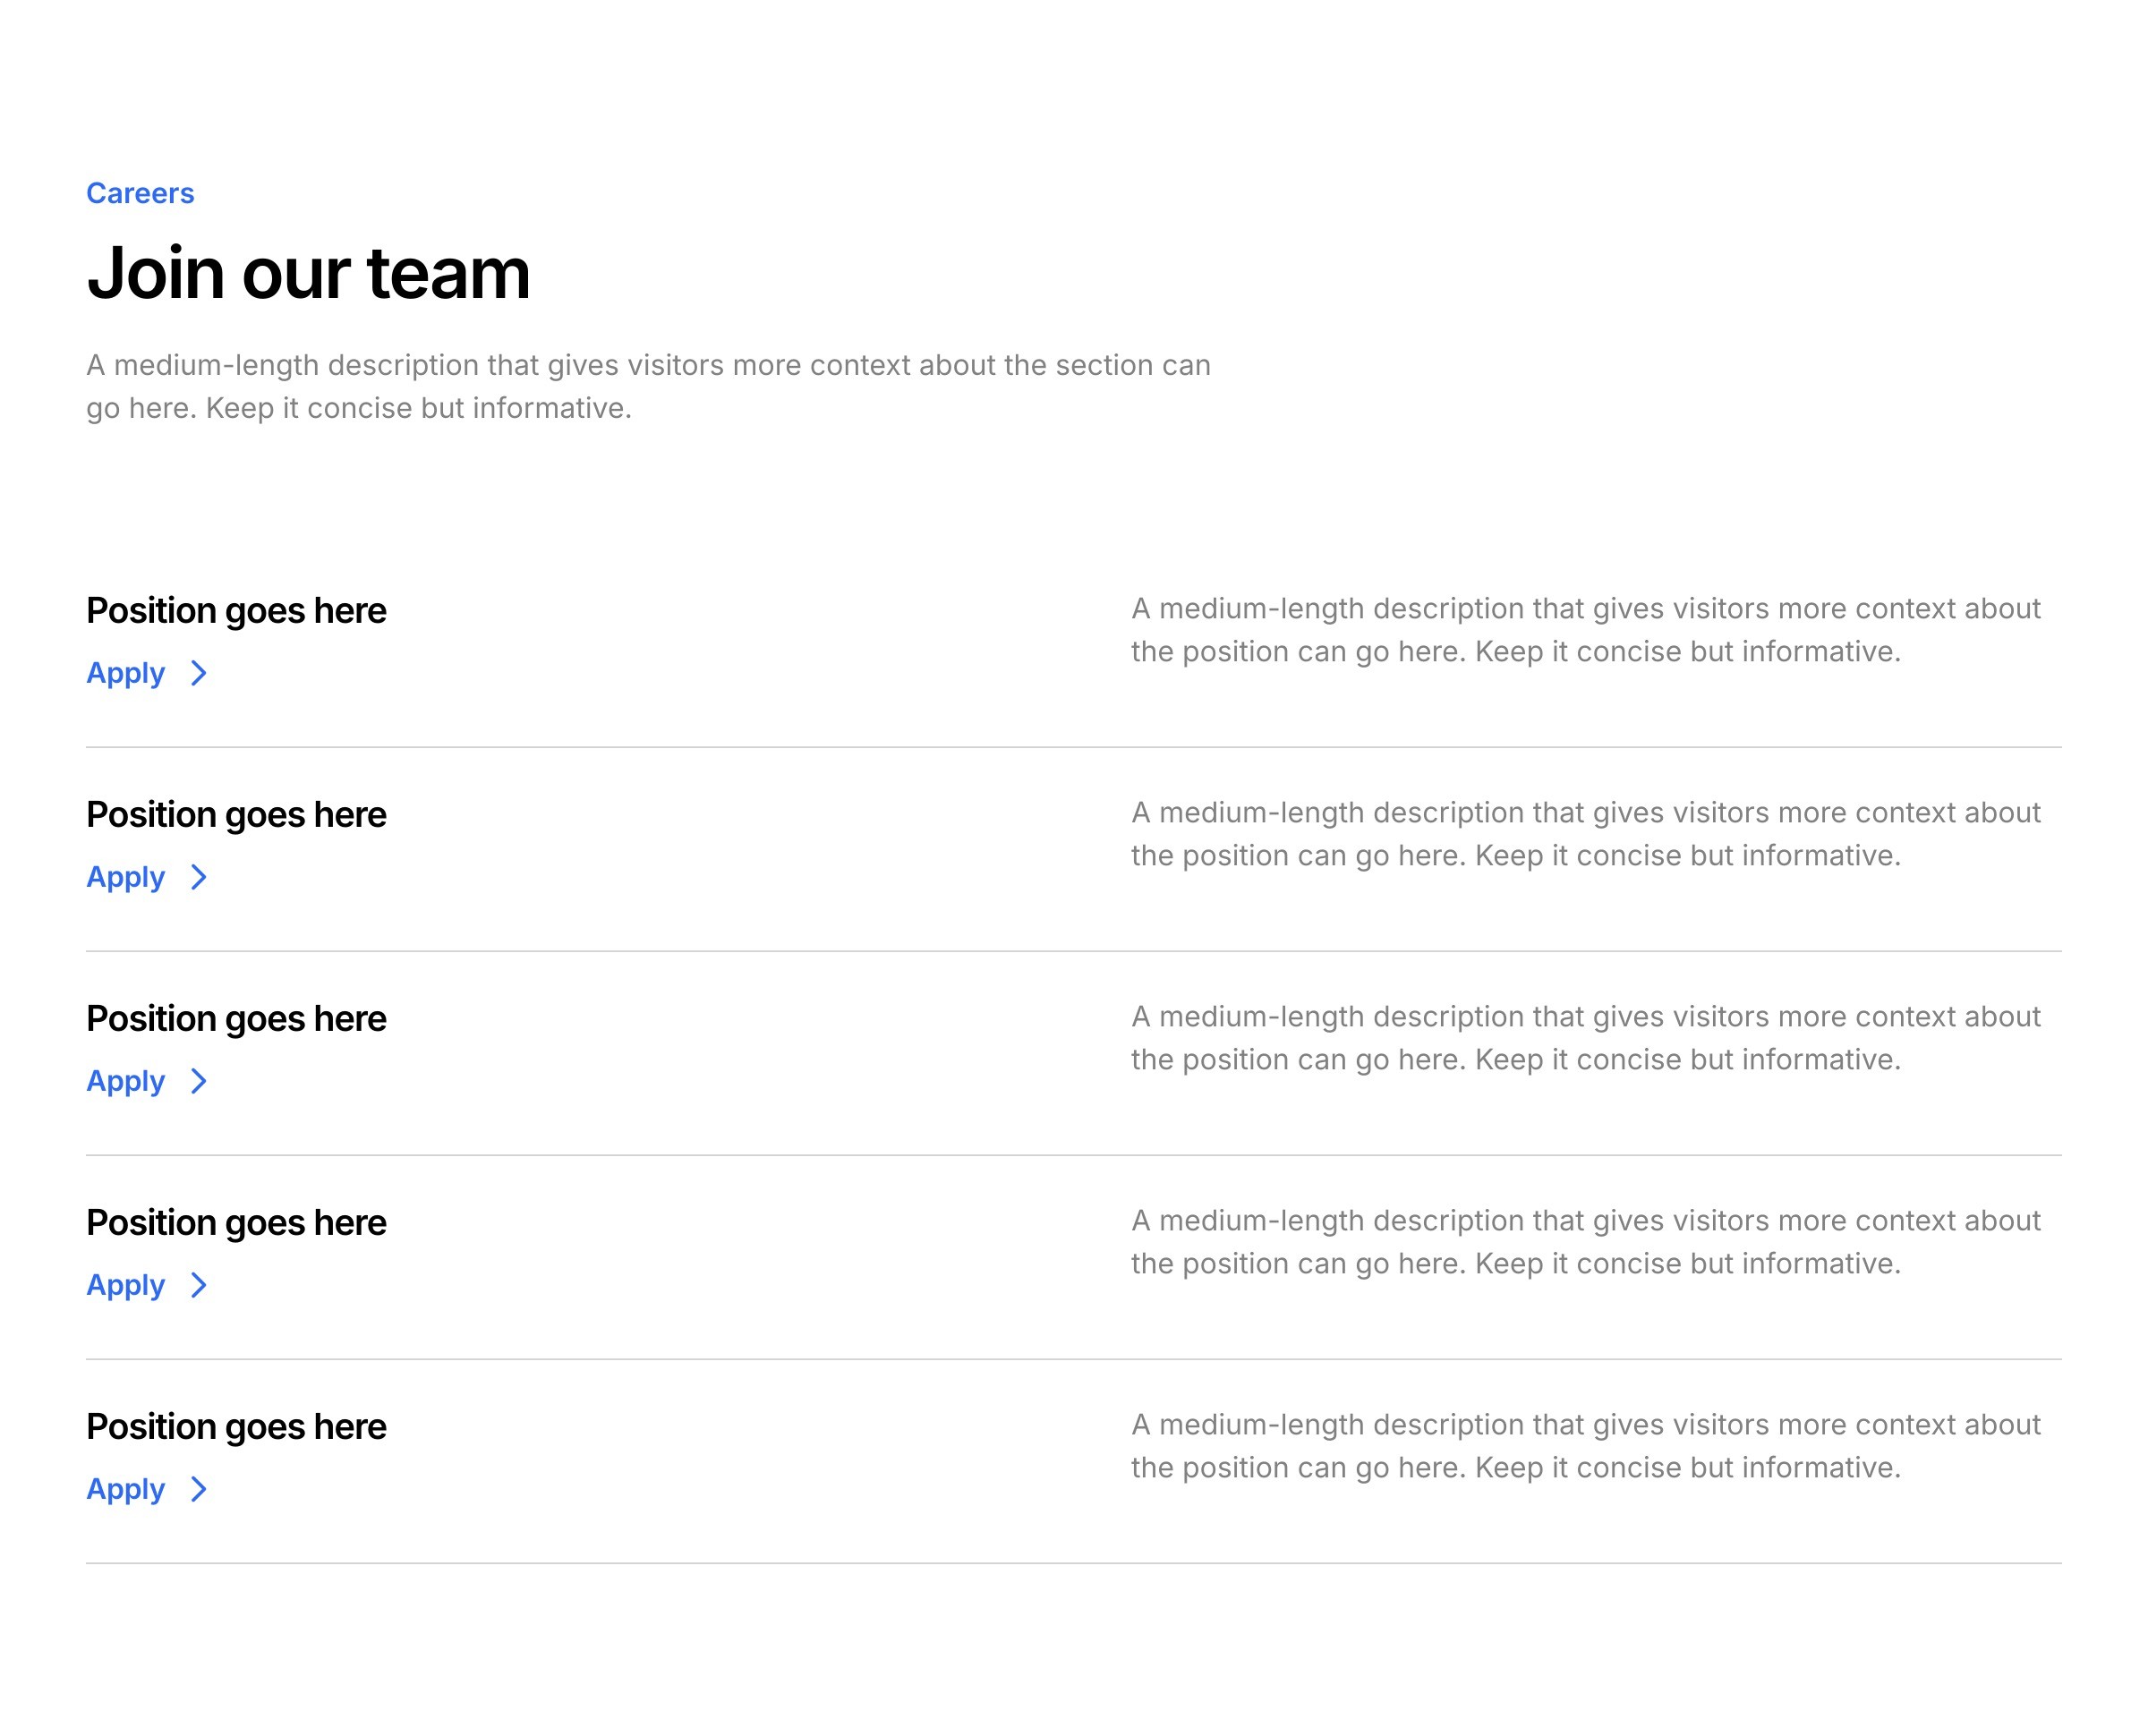Select the third Position goes here title
2148x1736 pixels.
236,1018
